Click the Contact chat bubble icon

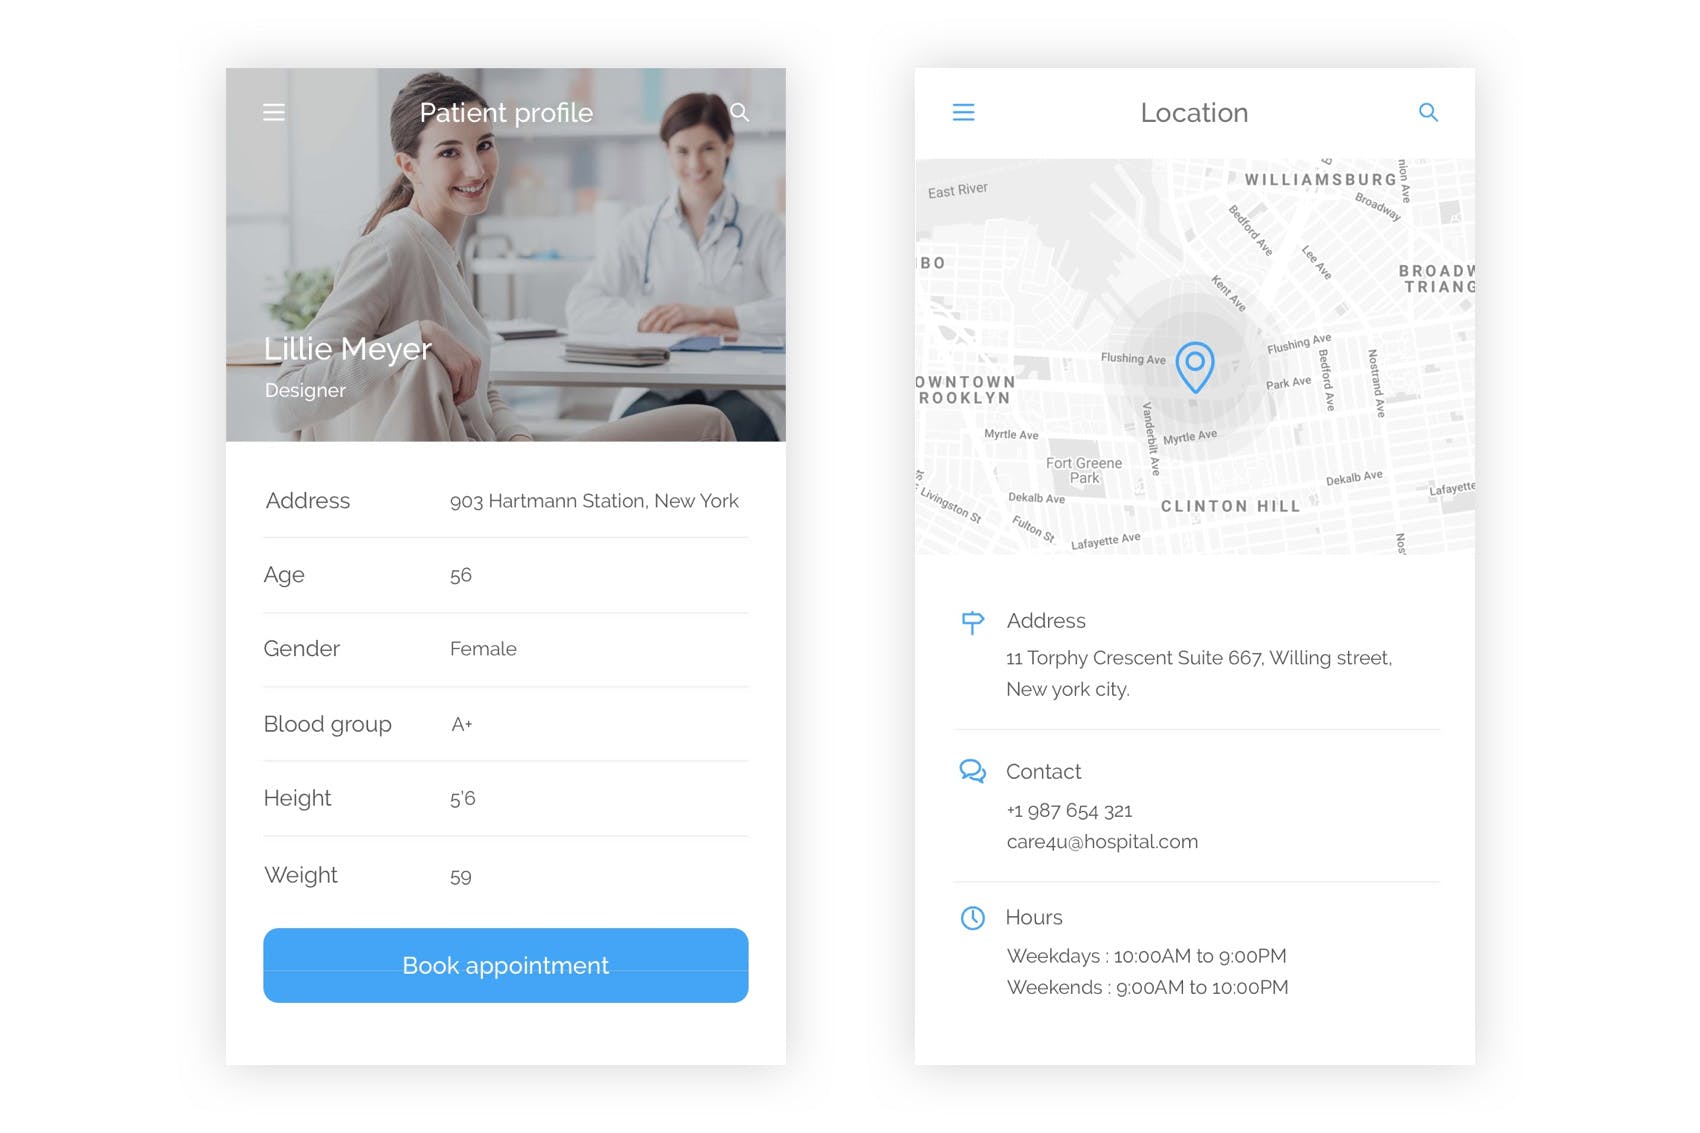pos(971,772)
